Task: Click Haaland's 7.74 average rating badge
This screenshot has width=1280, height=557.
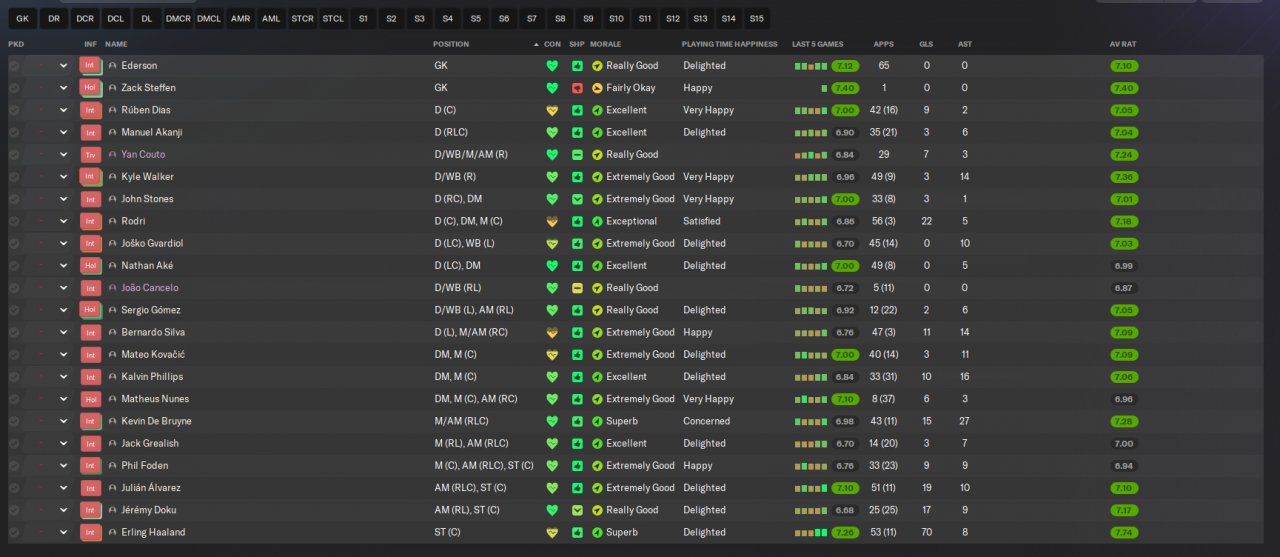Action: pyautogui.click(x=1124, y=532)
